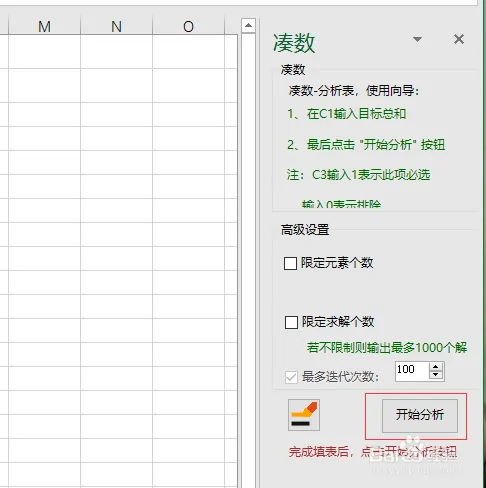Decrease iteration count with down arrow
486x488 pixels.
[436, 375]
